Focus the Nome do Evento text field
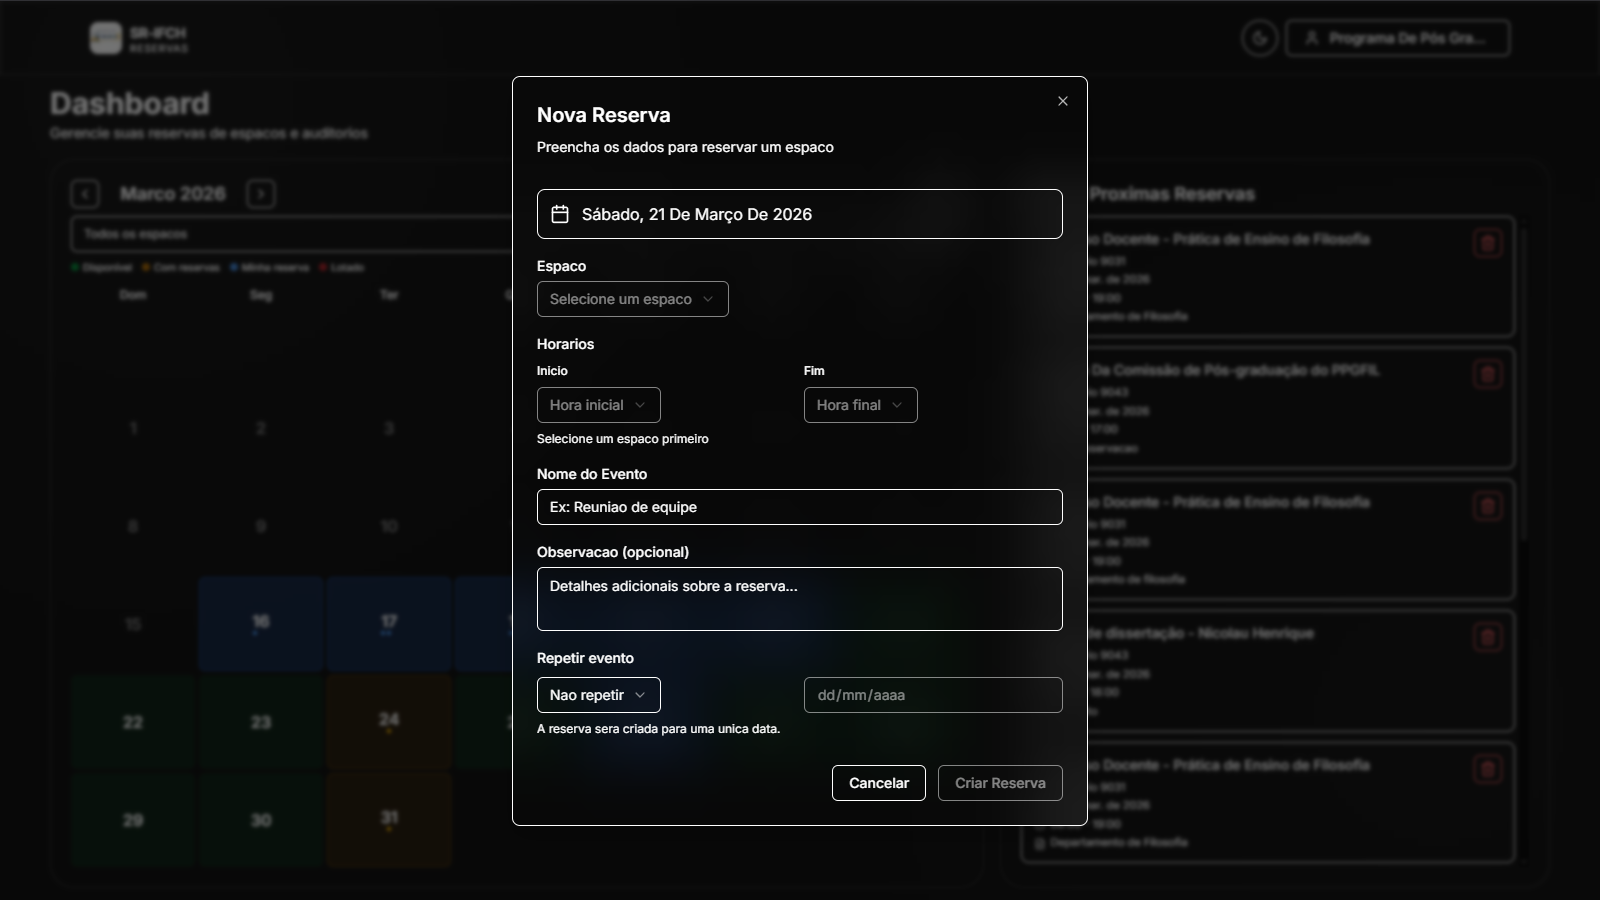 [799, 507]
